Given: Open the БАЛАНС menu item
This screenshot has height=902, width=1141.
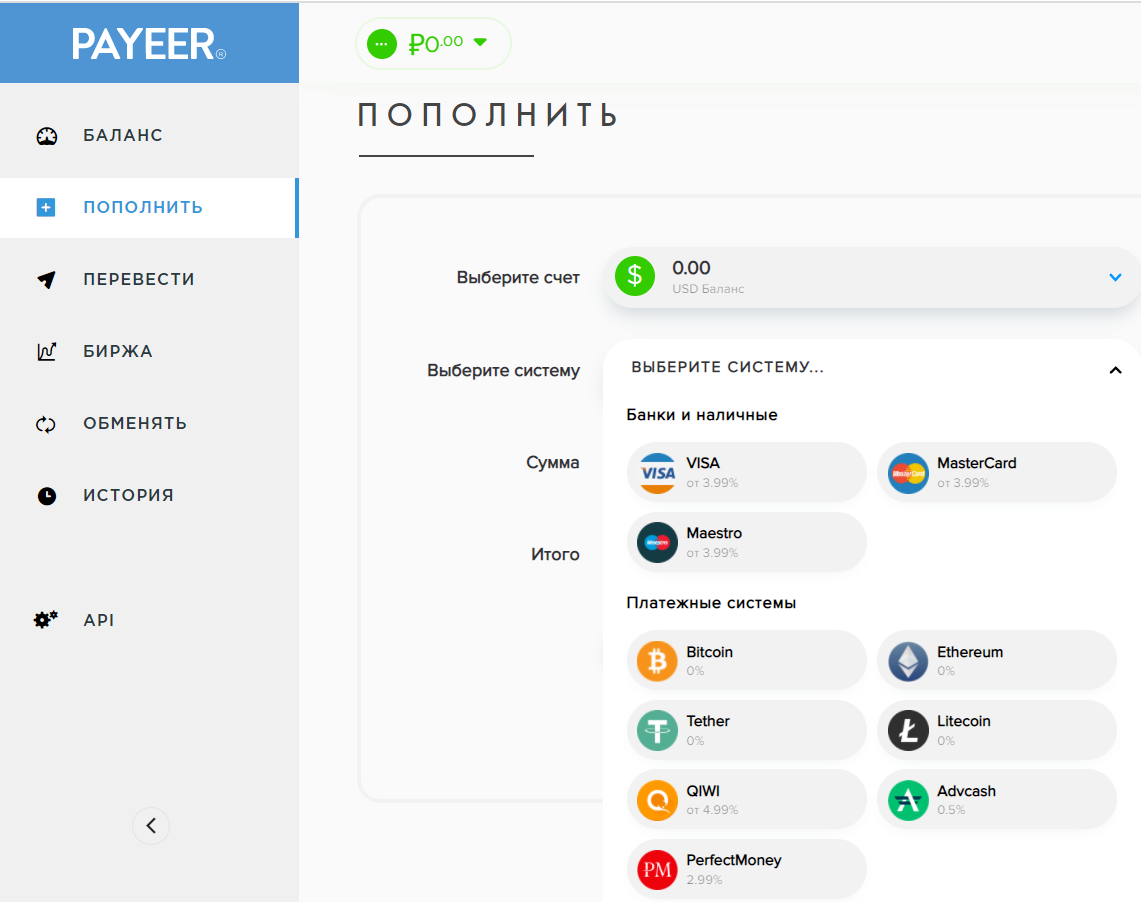Looking at the screenshot, I should pyautogui.click(x=149, y=135).
